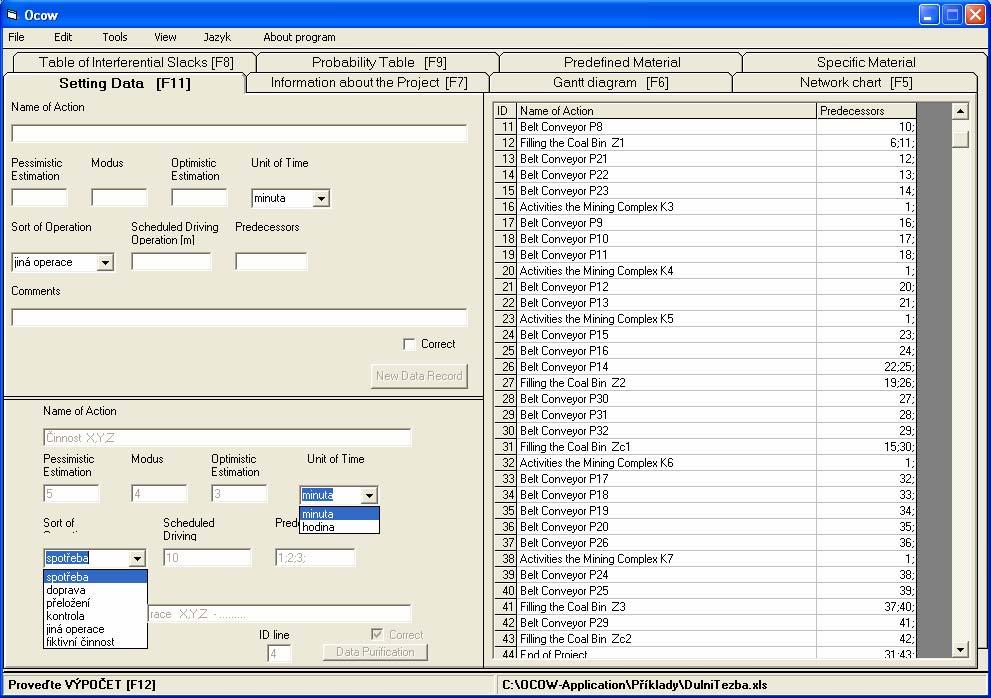Open the Edit menu
991x698 pixels.
pos(63,37)
